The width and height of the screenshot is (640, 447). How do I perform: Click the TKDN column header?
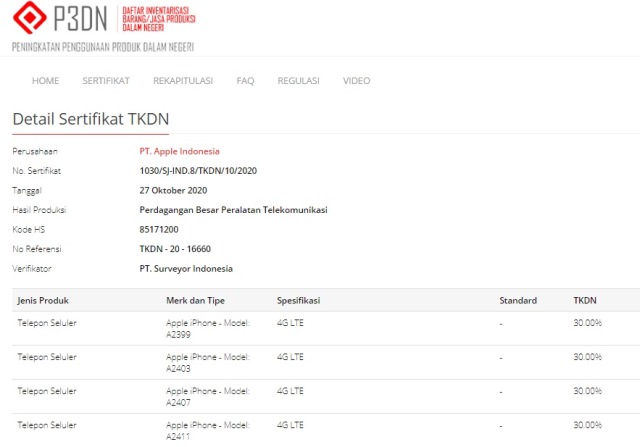585,300
